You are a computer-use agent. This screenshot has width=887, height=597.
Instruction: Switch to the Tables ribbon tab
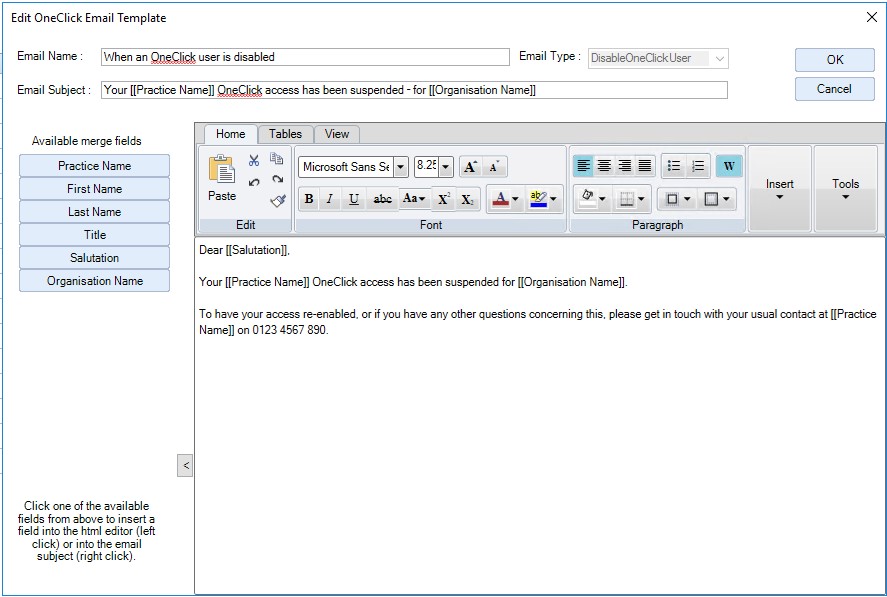point(285,134)
